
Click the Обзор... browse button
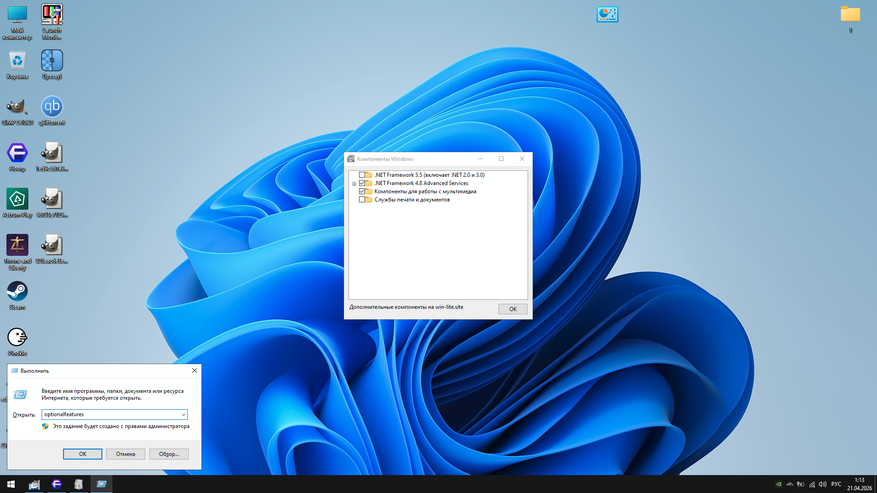coord(168,454)
